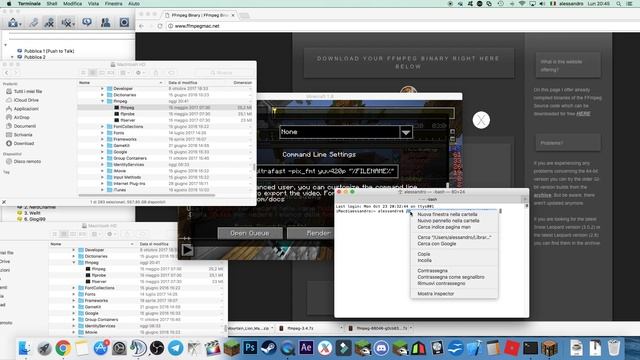This screenshot has width=640, height=360.
Task: Toggle microphone mute in TeamSpeak toolbar
Action: 49,22
